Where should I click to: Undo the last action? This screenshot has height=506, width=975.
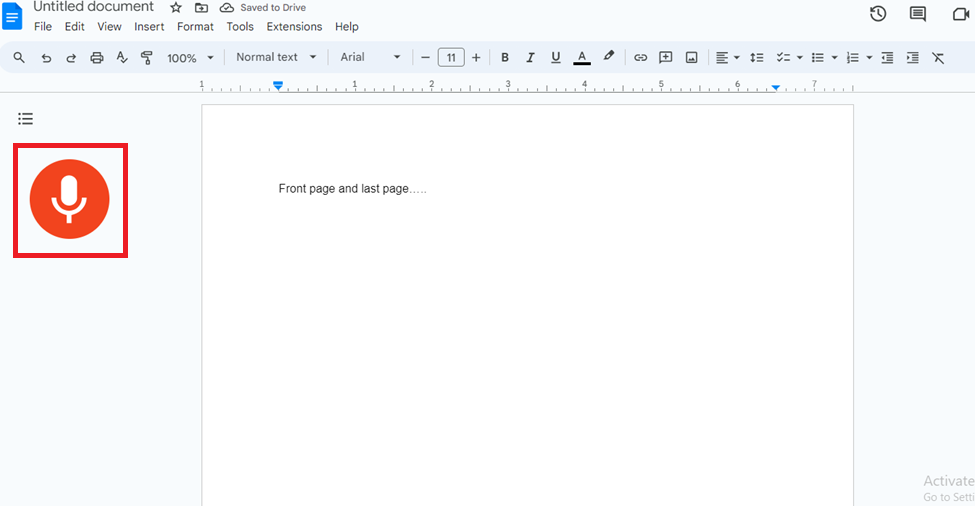coord(46,58)
